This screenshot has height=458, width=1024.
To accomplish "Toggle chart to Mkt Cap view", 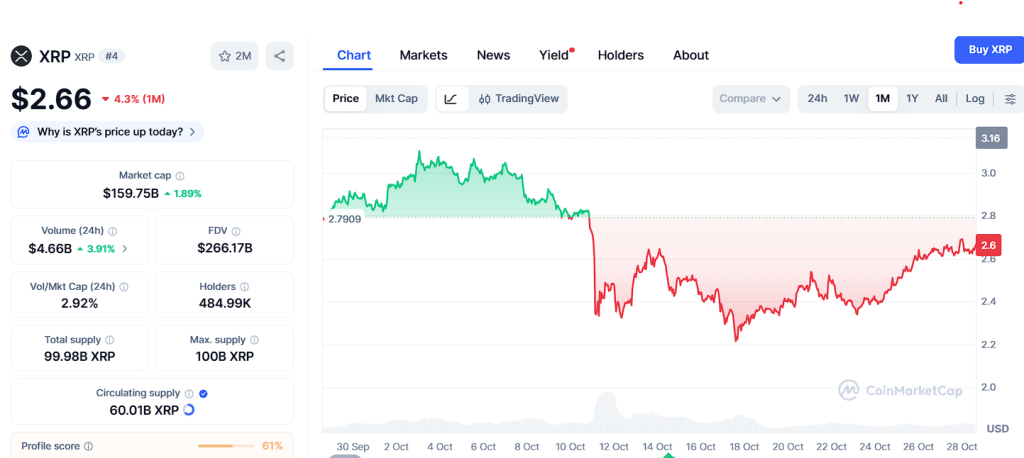I will (x=396, y=99).
